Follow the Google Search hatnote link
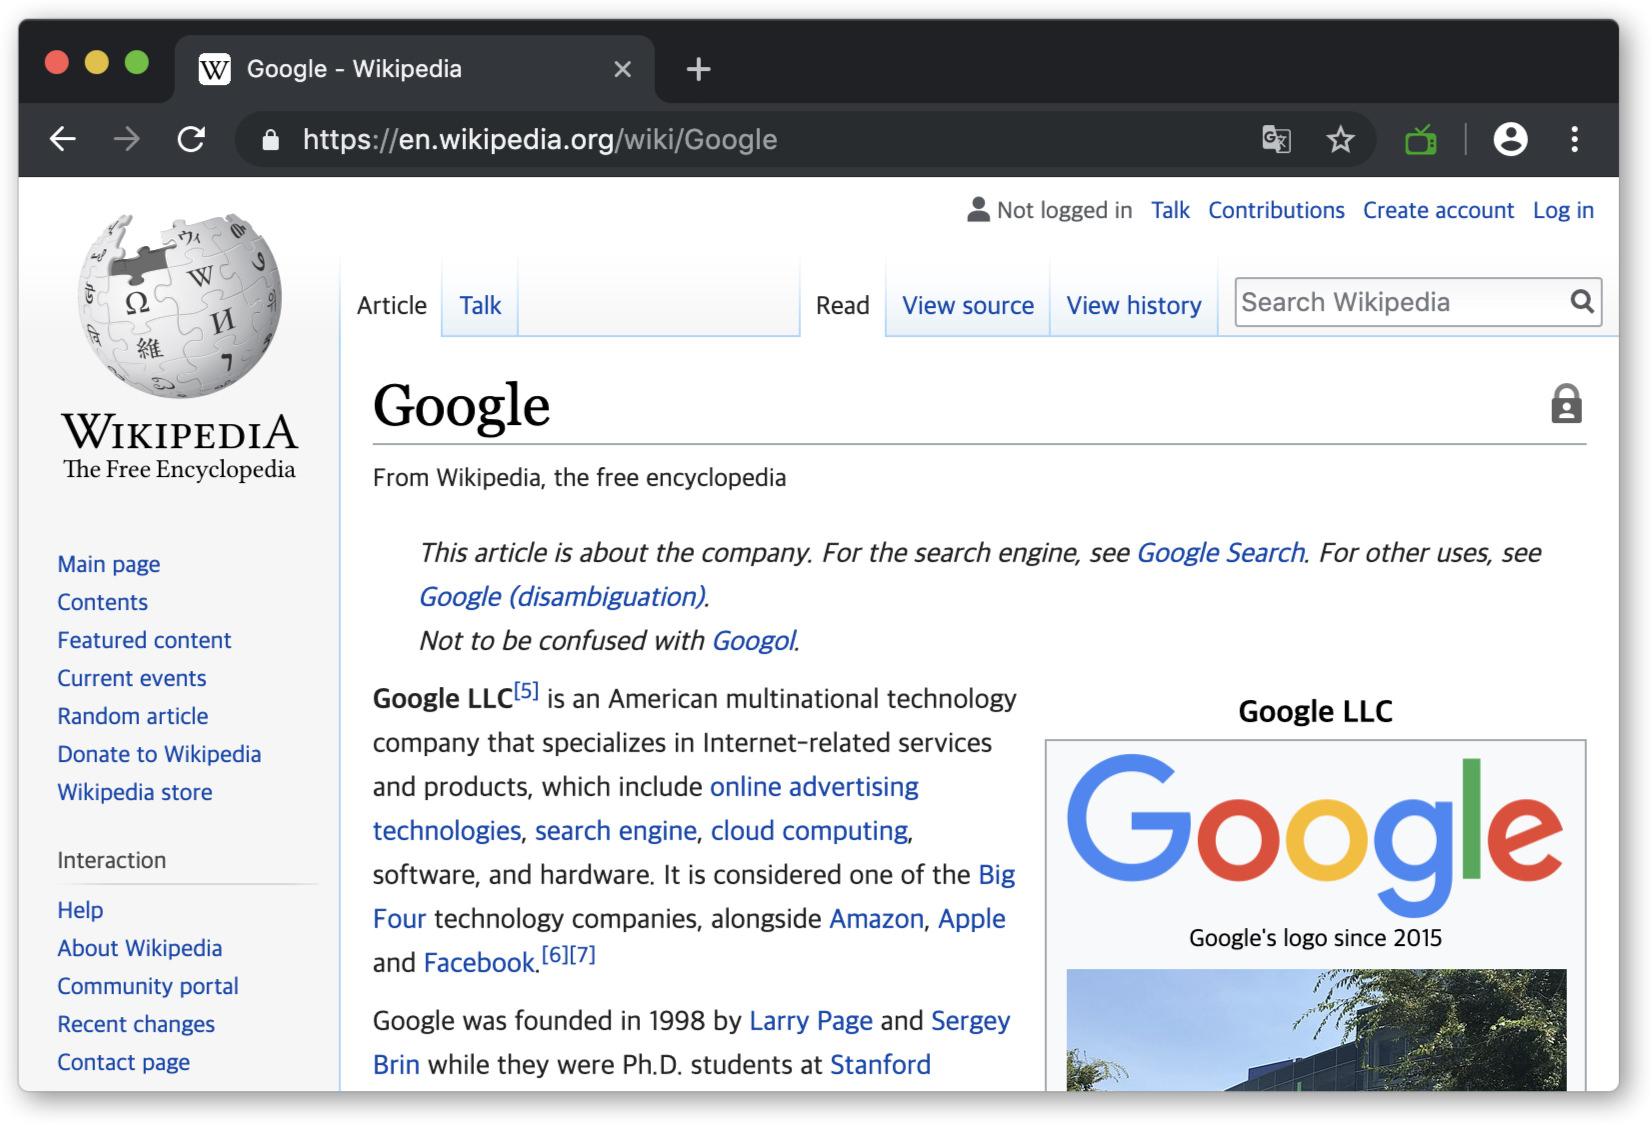 pos(1220,553)
